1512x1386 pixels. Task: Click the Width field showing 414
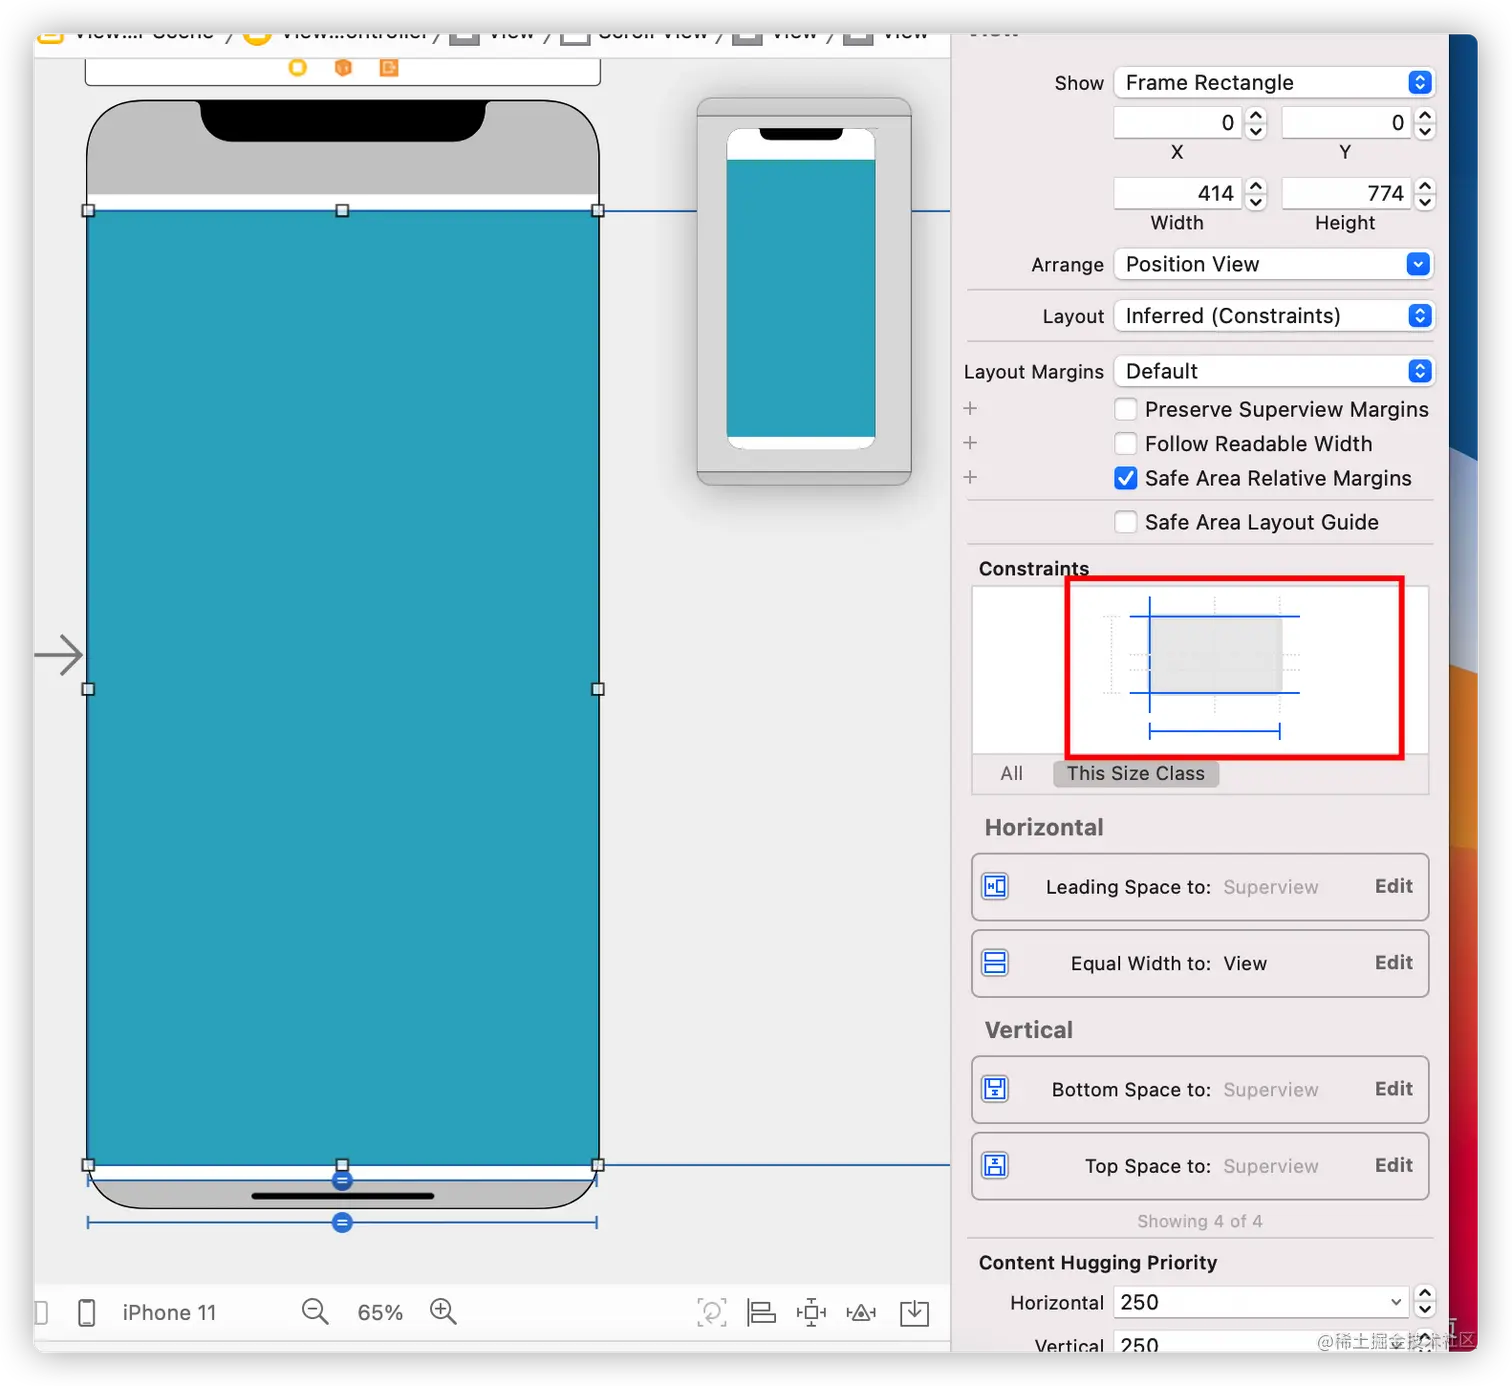(1179, 193)
